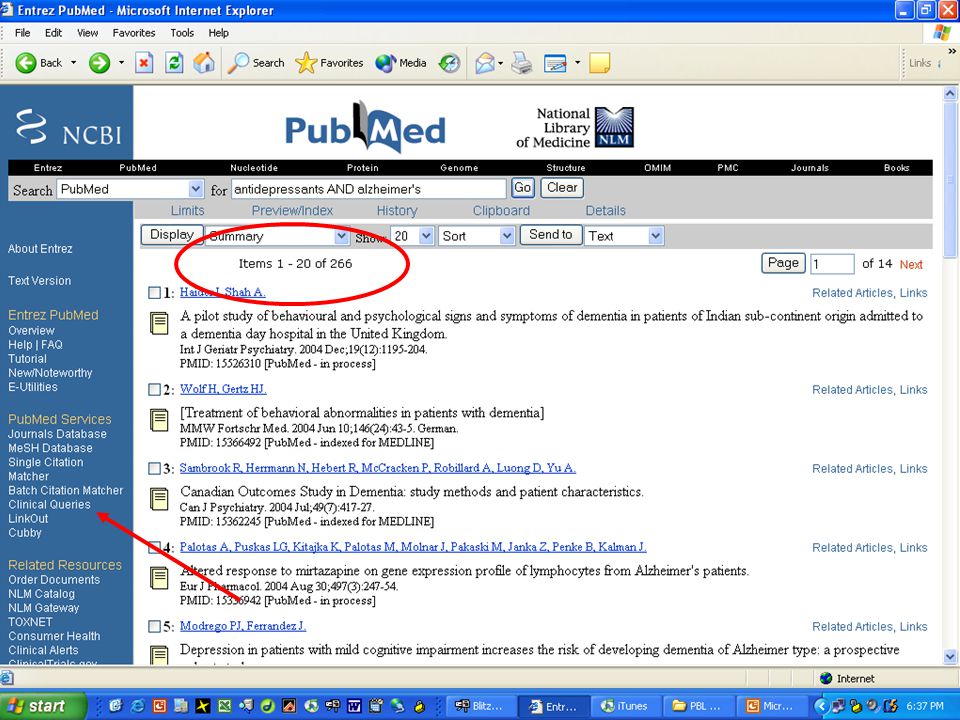Click the PubMed logo banner
Viewport: 960px width, 720px height.
click(x=366, y=127)
